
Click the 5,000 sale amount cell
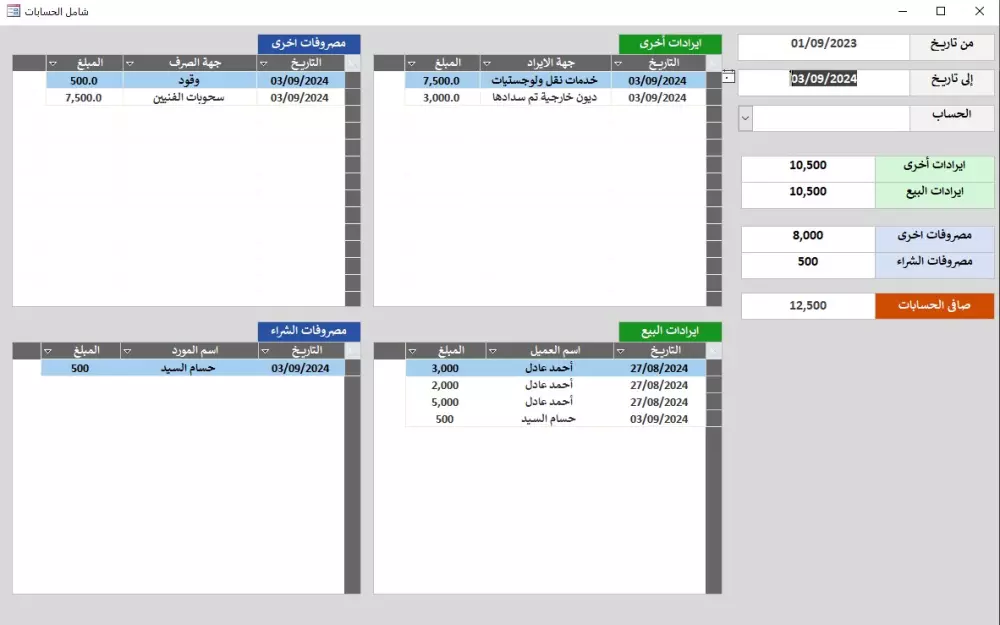pyautogui.click(x=445, y=402)
